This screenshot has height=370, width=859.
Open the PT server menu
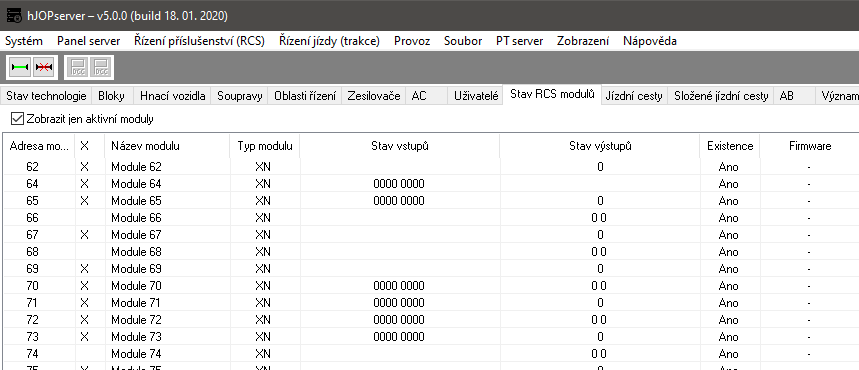tap(519, 41)
